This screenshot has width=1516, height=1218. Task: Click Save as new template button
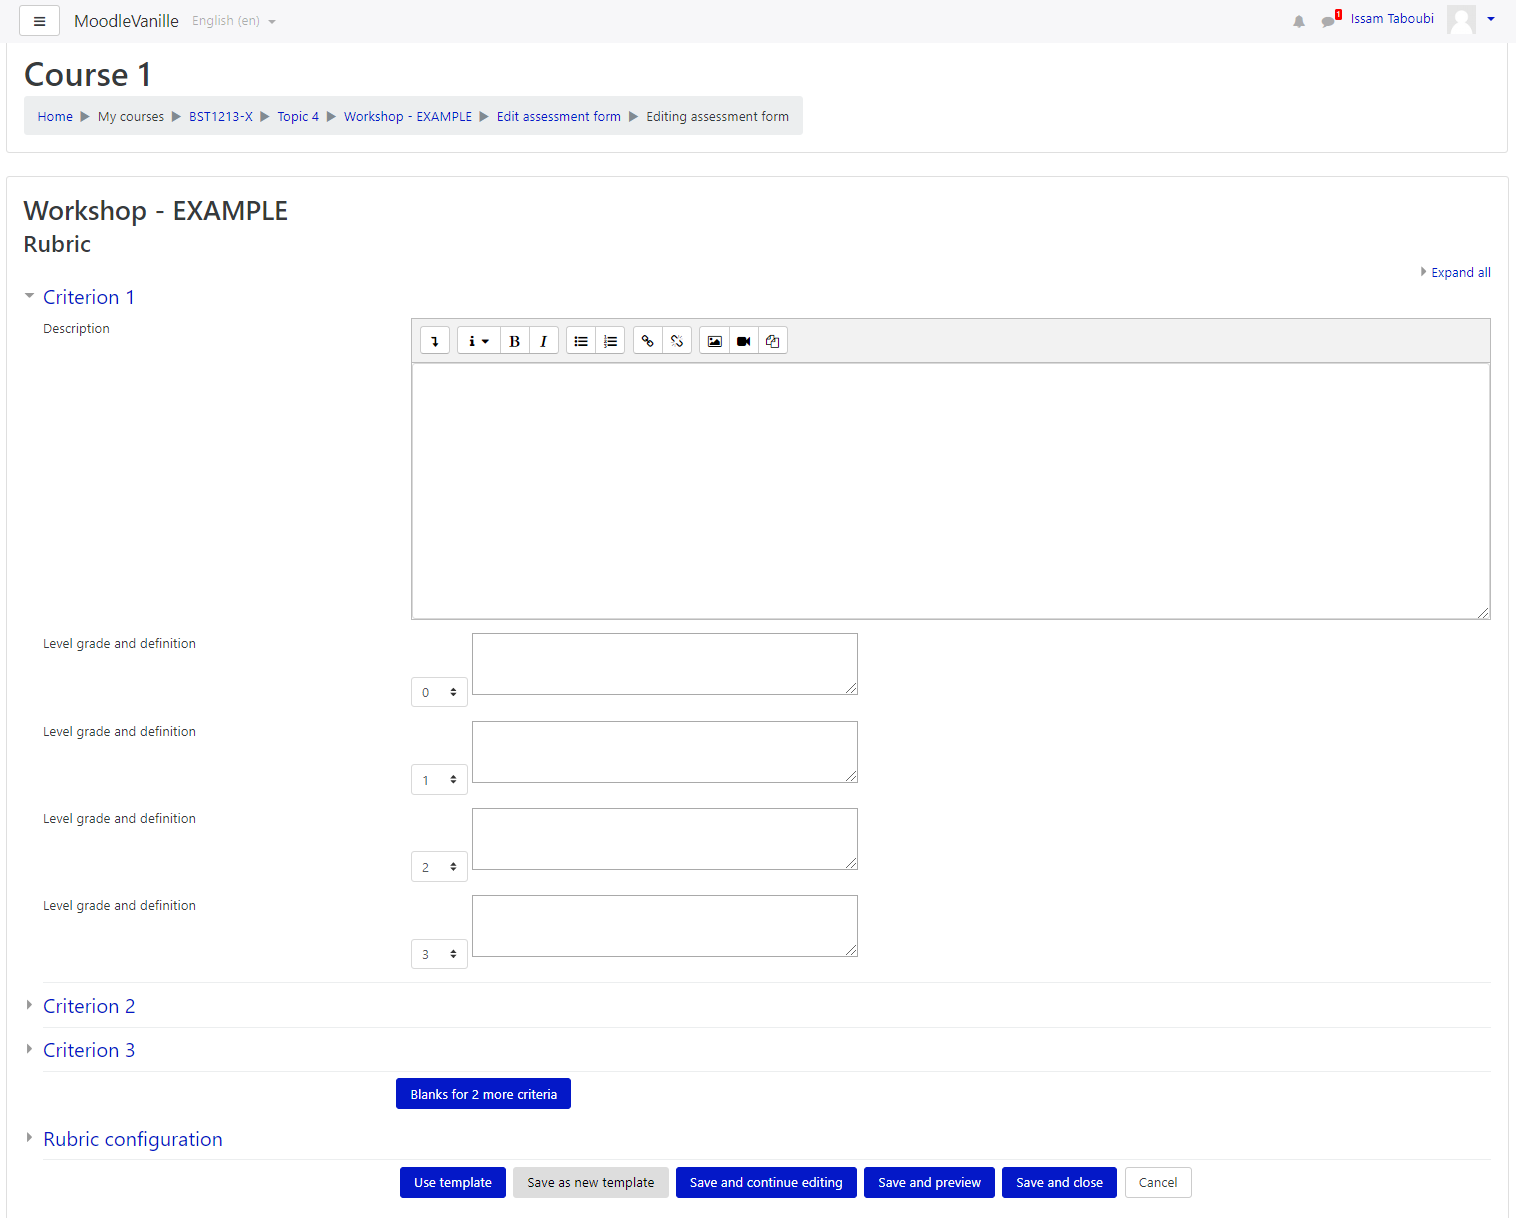tap(591, 1182)
